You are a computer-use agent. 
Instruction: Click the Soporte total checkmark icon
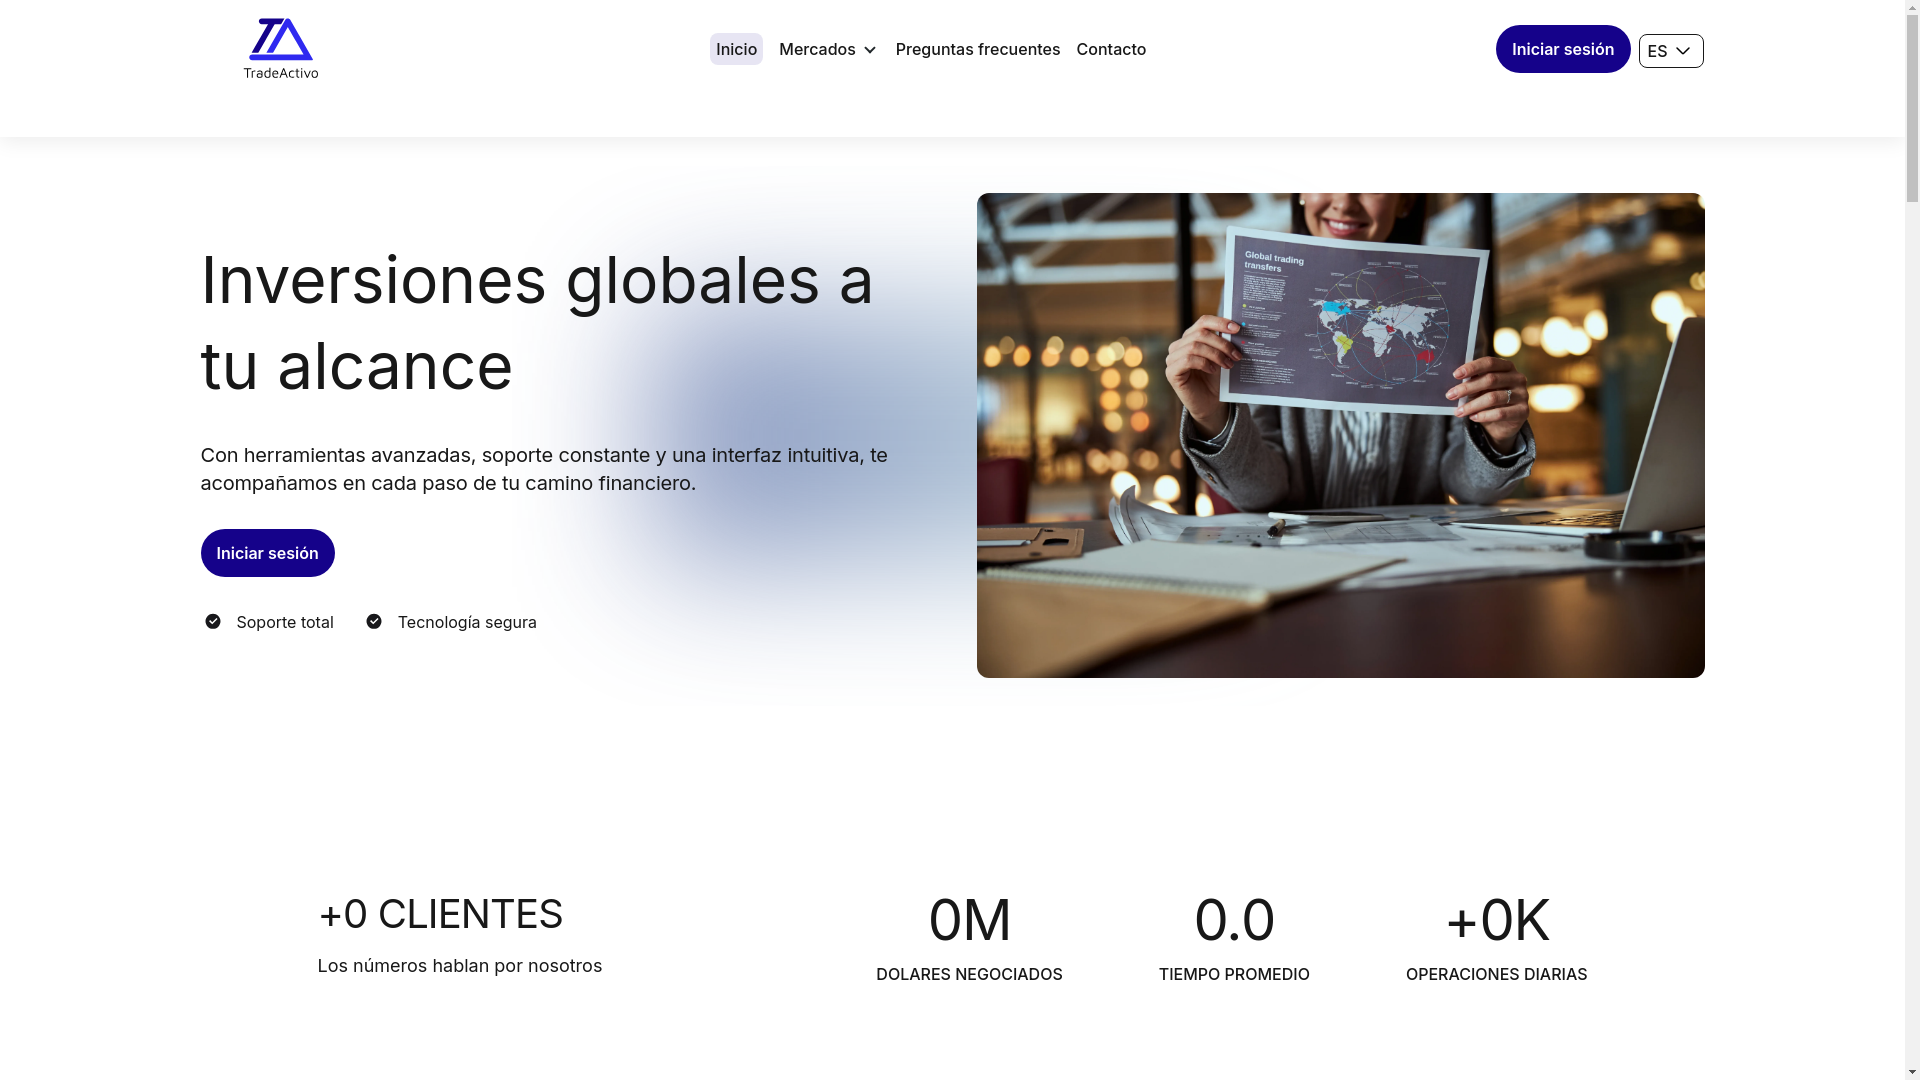(212, 622)
